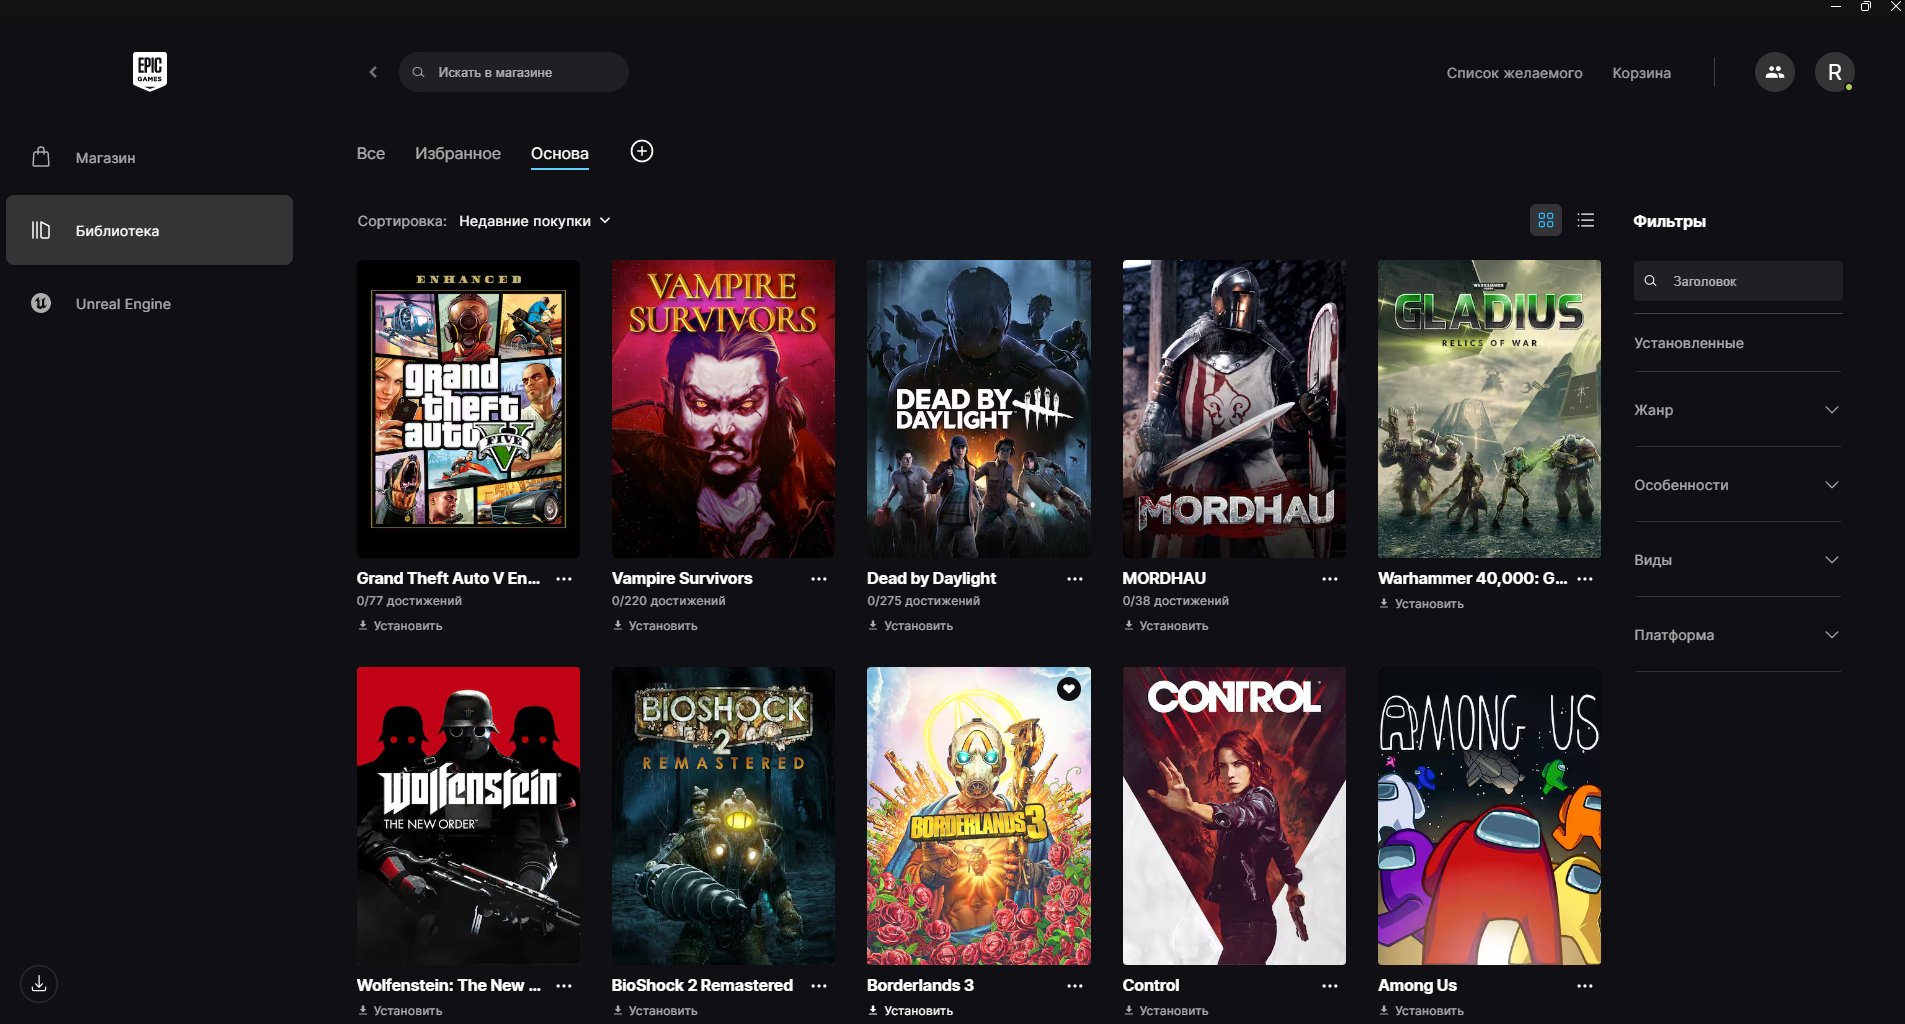Click the 0/275 достижений text

(923, 601)
